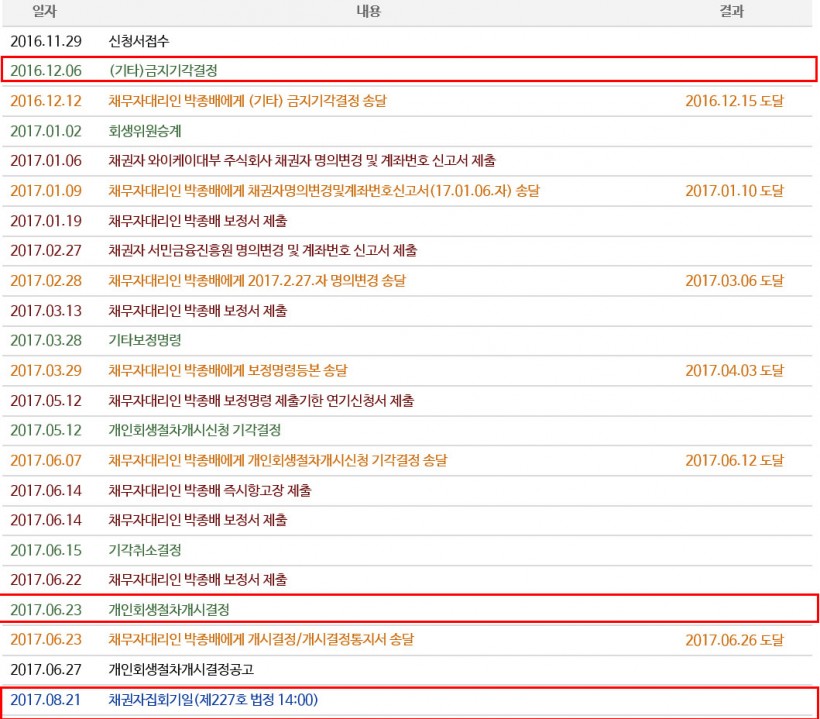Click the result 2016.12.15 도달
Image resolution: width=820 pixels, height=719 pixels.
point(735,101)
